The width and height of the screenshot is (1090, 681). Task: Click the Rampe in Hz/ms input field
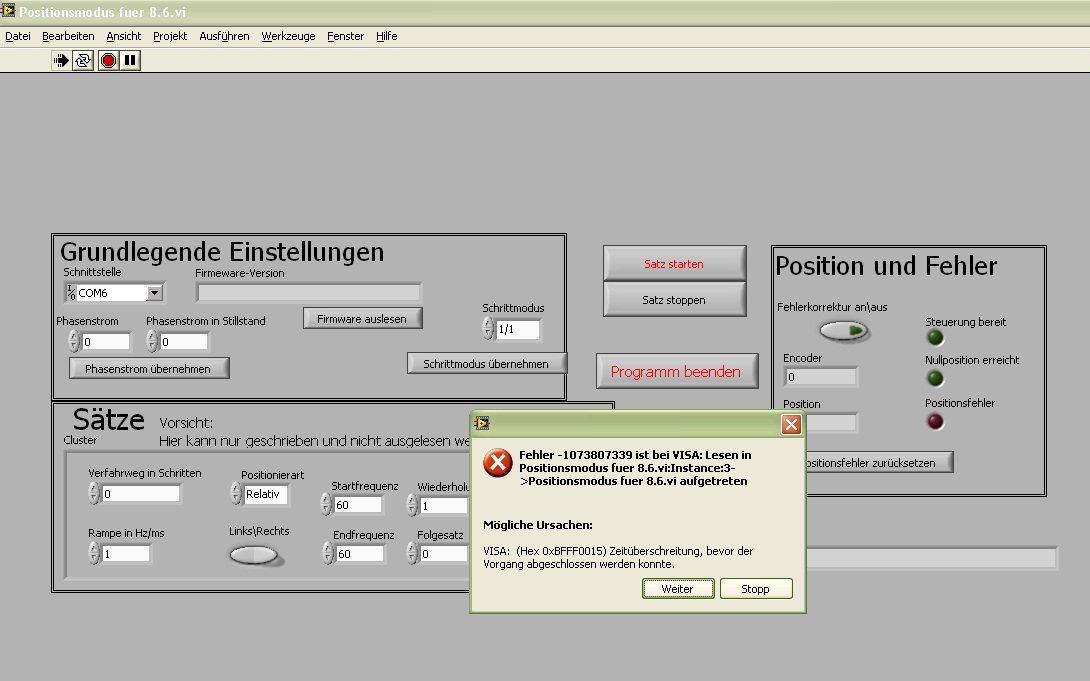tap(126, 554)
